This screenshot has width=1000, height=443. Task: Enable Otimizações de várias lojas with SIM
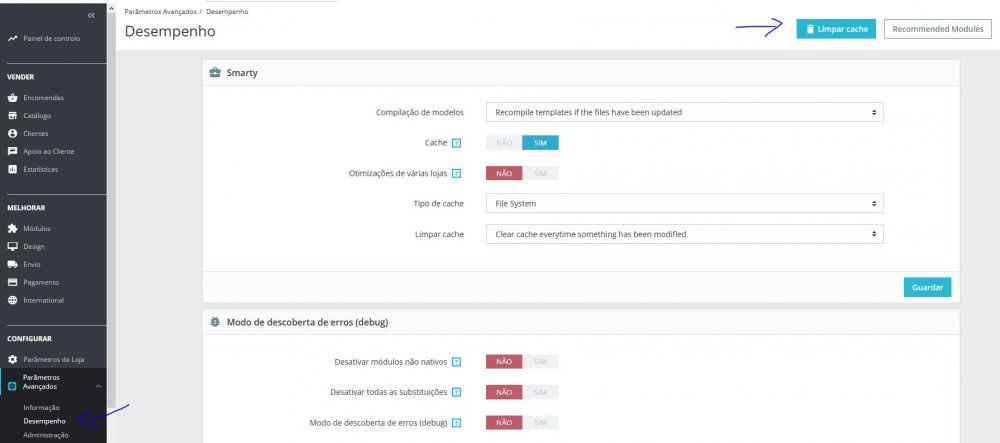(x=541, y=173)
